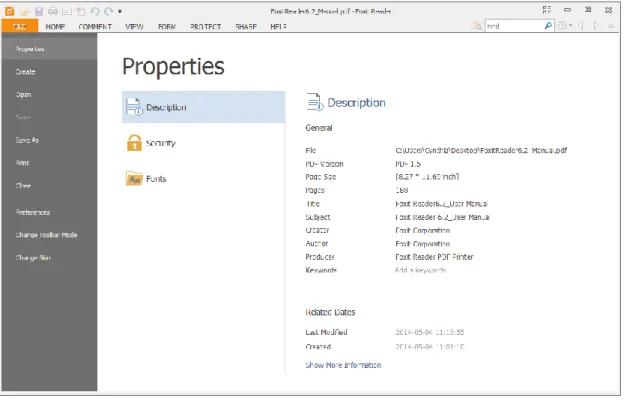Click the next search result arrow
The height and width of the screenshot is (404, 624).
[x=596, y=26]
